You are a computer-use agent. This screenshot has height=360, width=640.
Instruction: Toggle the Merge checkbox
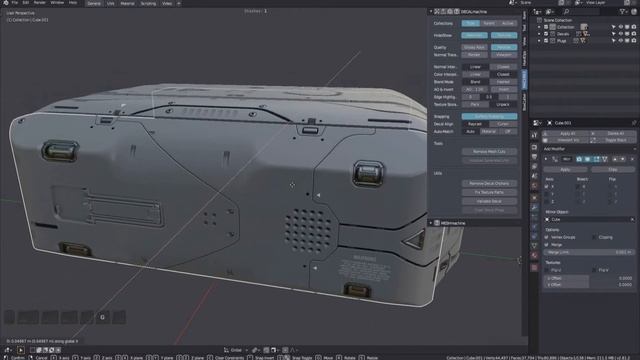tap(547, 244)
